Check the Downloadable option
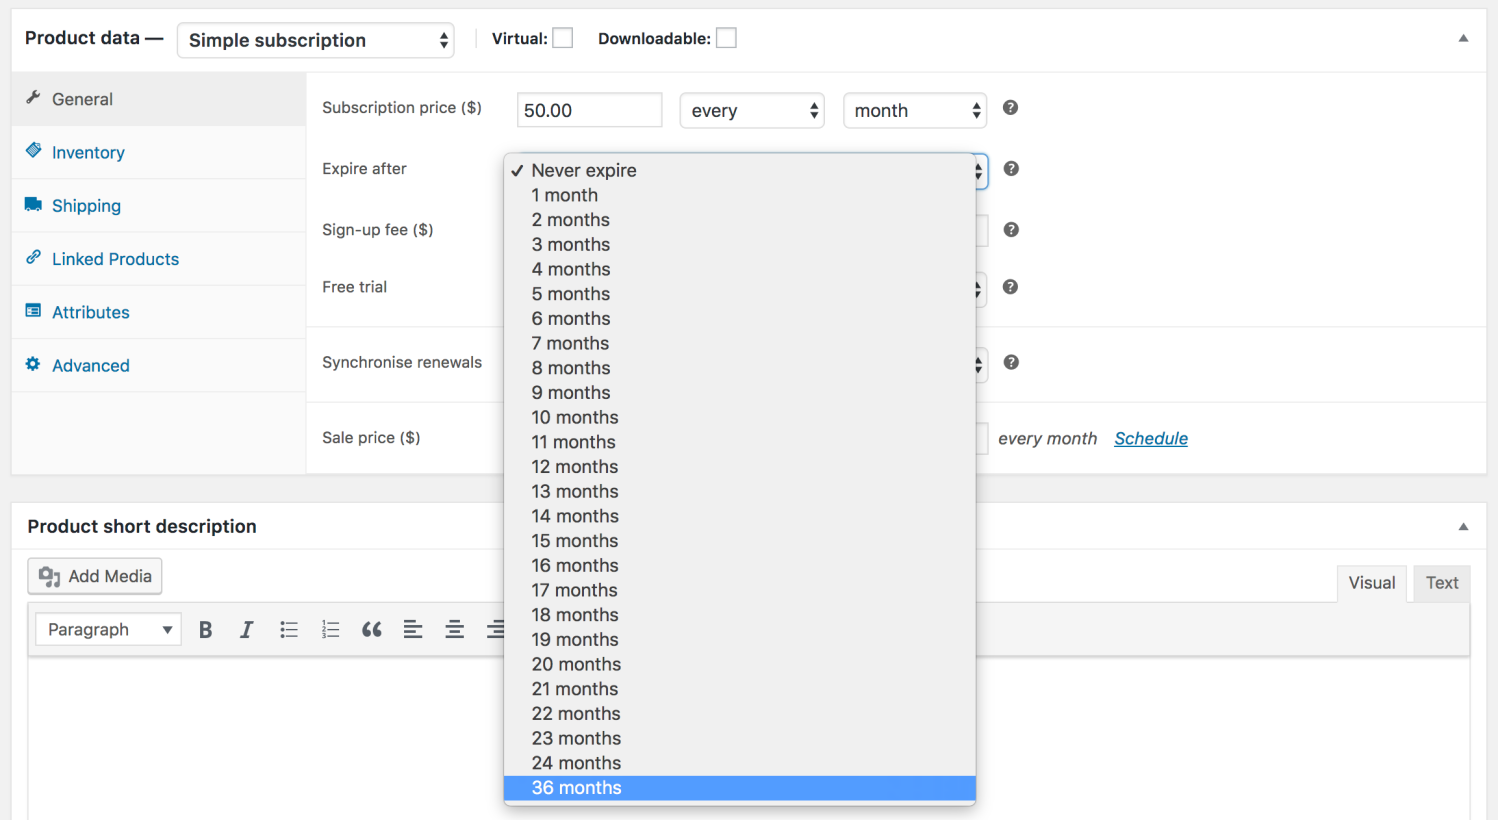Viewport: 1498px width, 820px height. [726, 36]
